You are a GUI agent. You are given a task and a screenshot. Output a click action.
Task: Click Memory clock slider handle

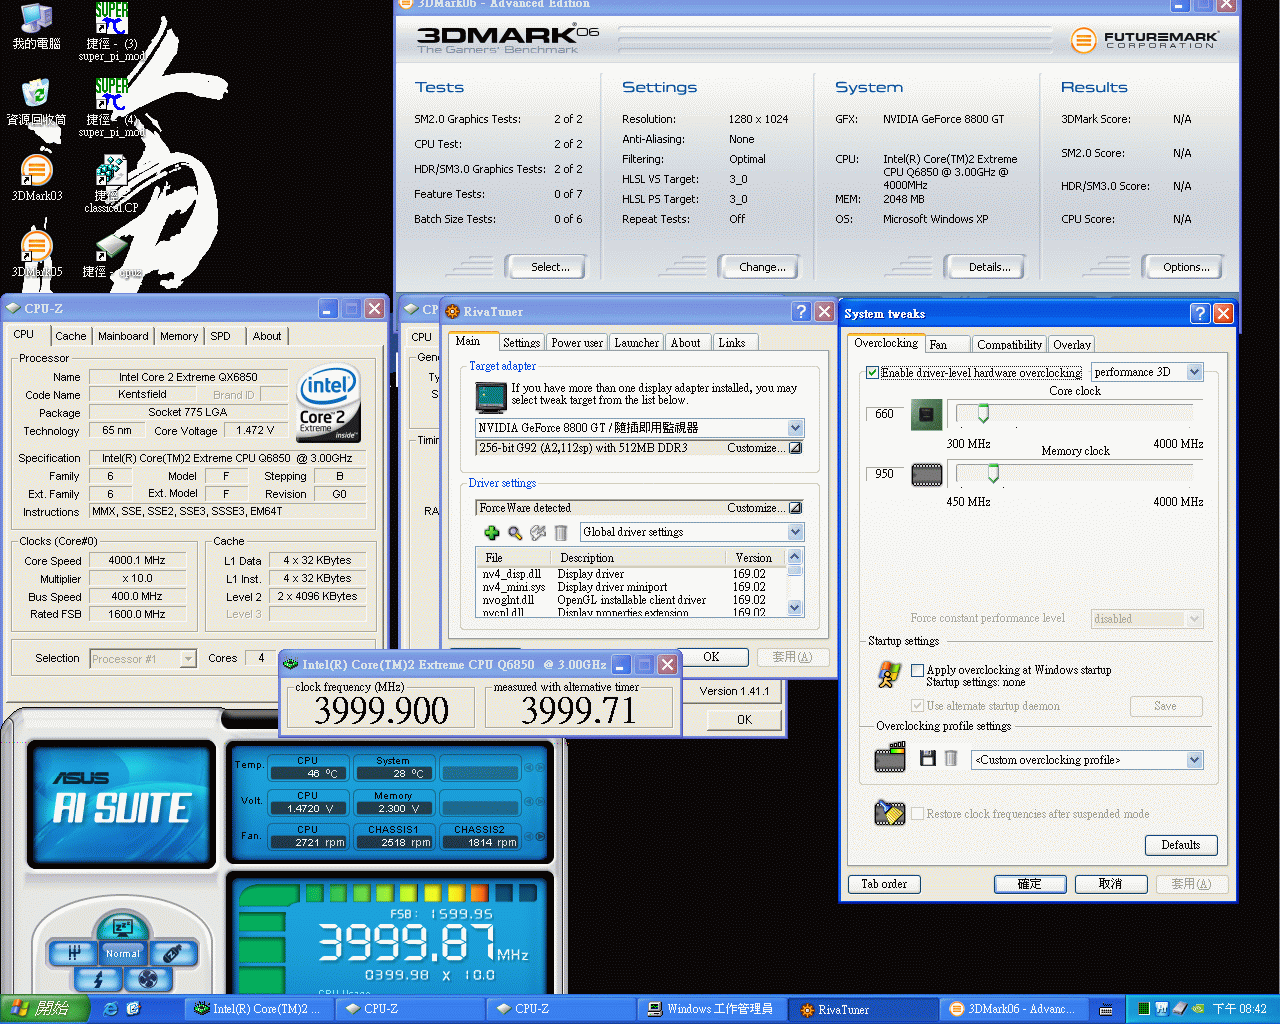coord(993,473)
